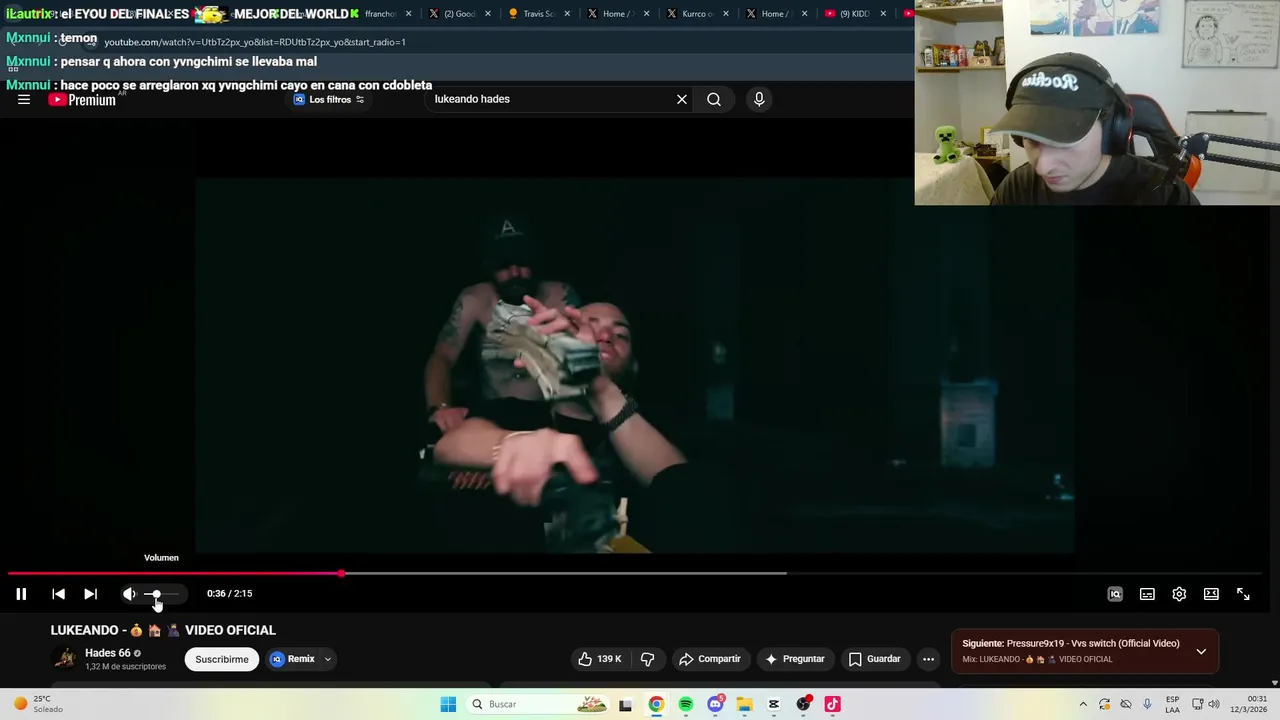This screenshot has width=1280, height=720.
Task: Open File Explorer from the taskbar
Action: [744, 704]
